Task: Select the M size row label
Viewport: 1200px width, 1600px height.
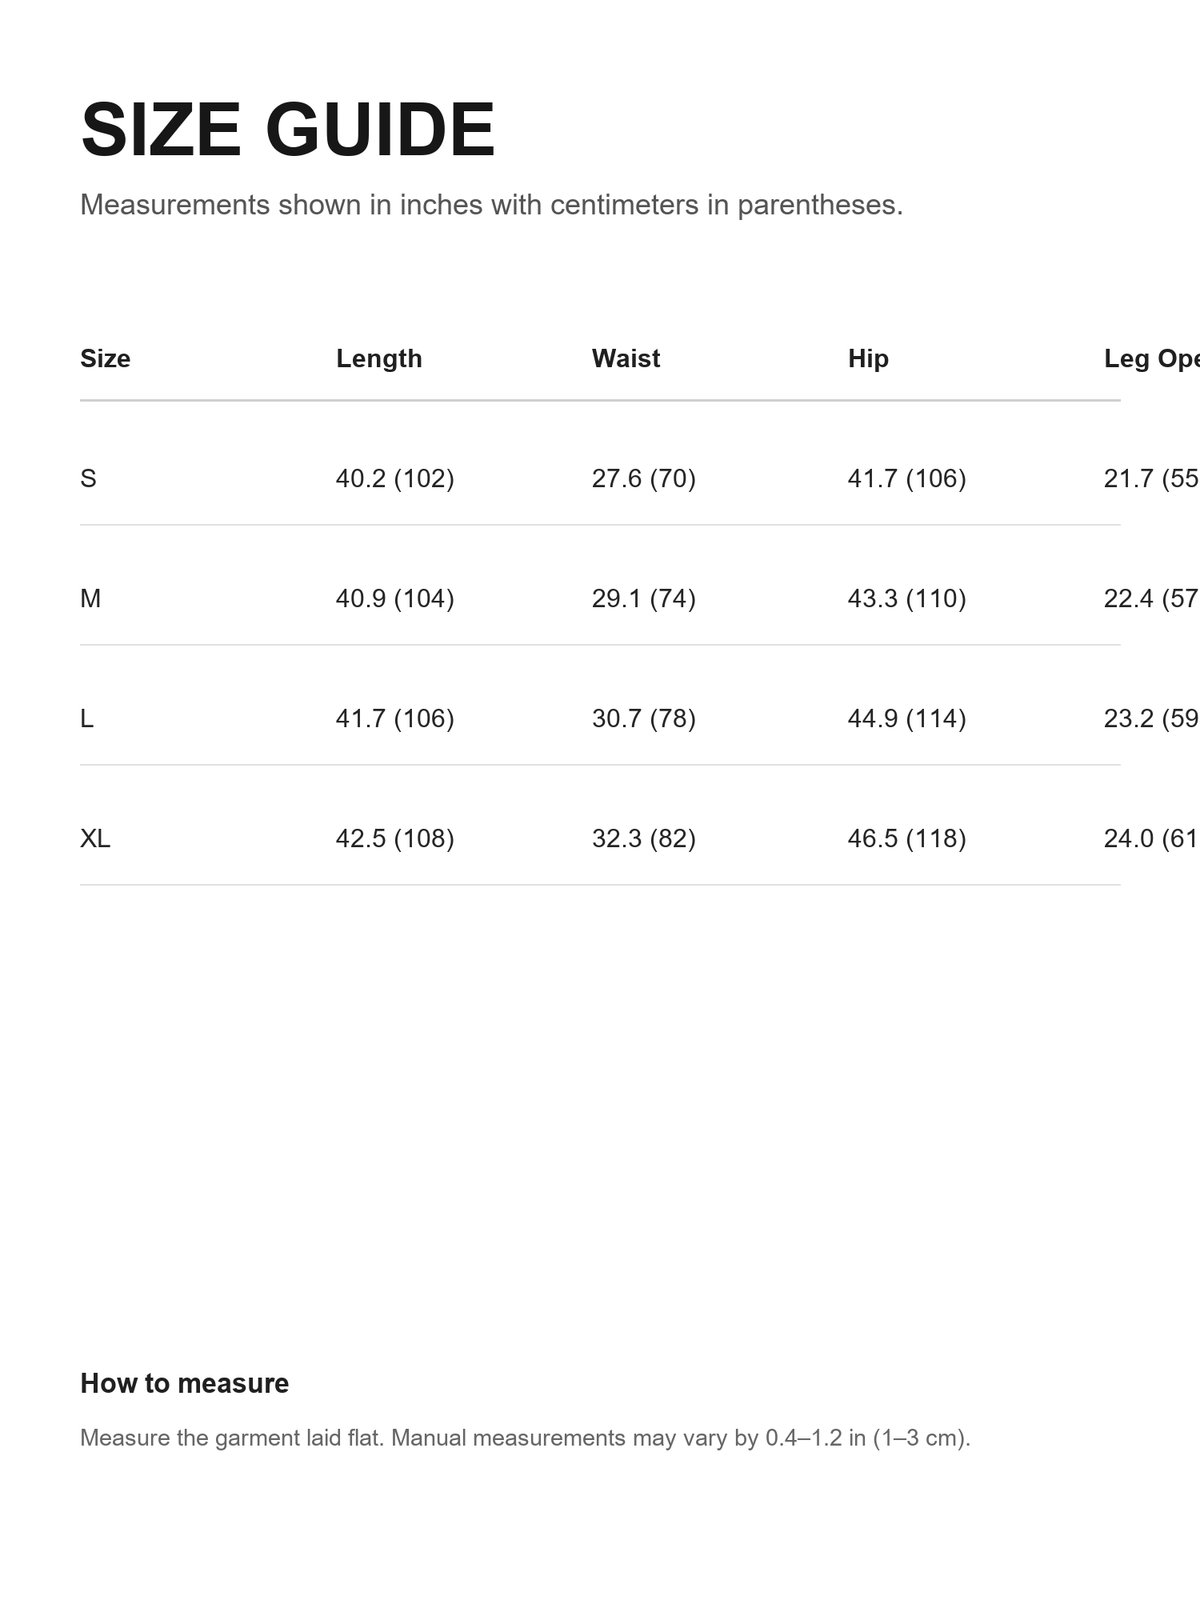Action: (x=90, y=598)
